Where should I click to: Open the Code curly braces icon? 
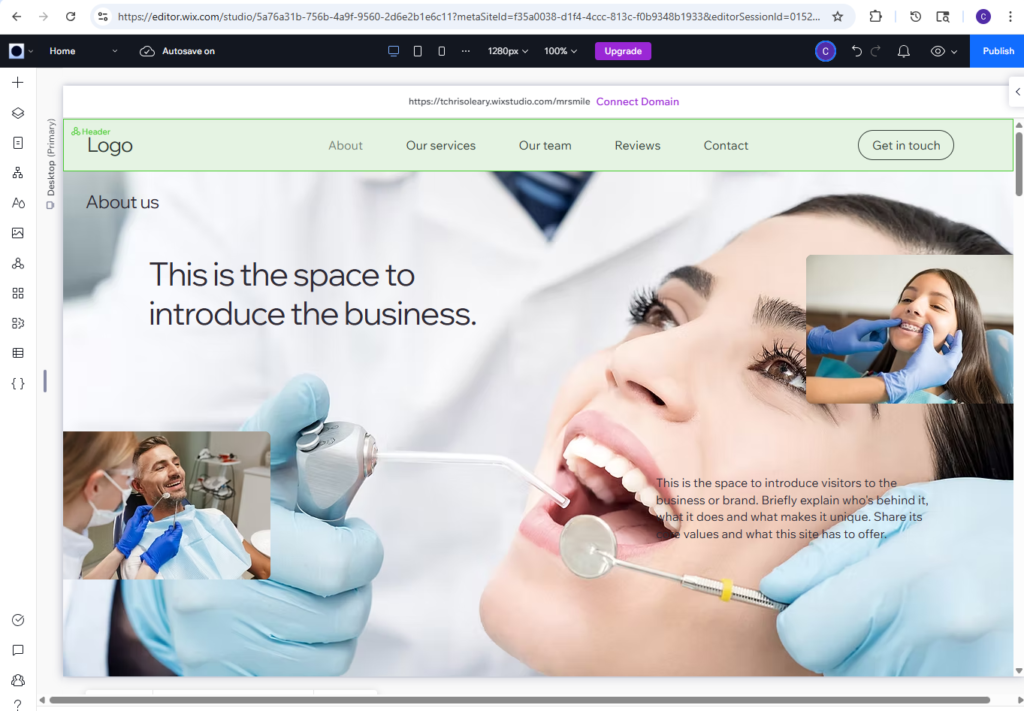tap(18, 383)
